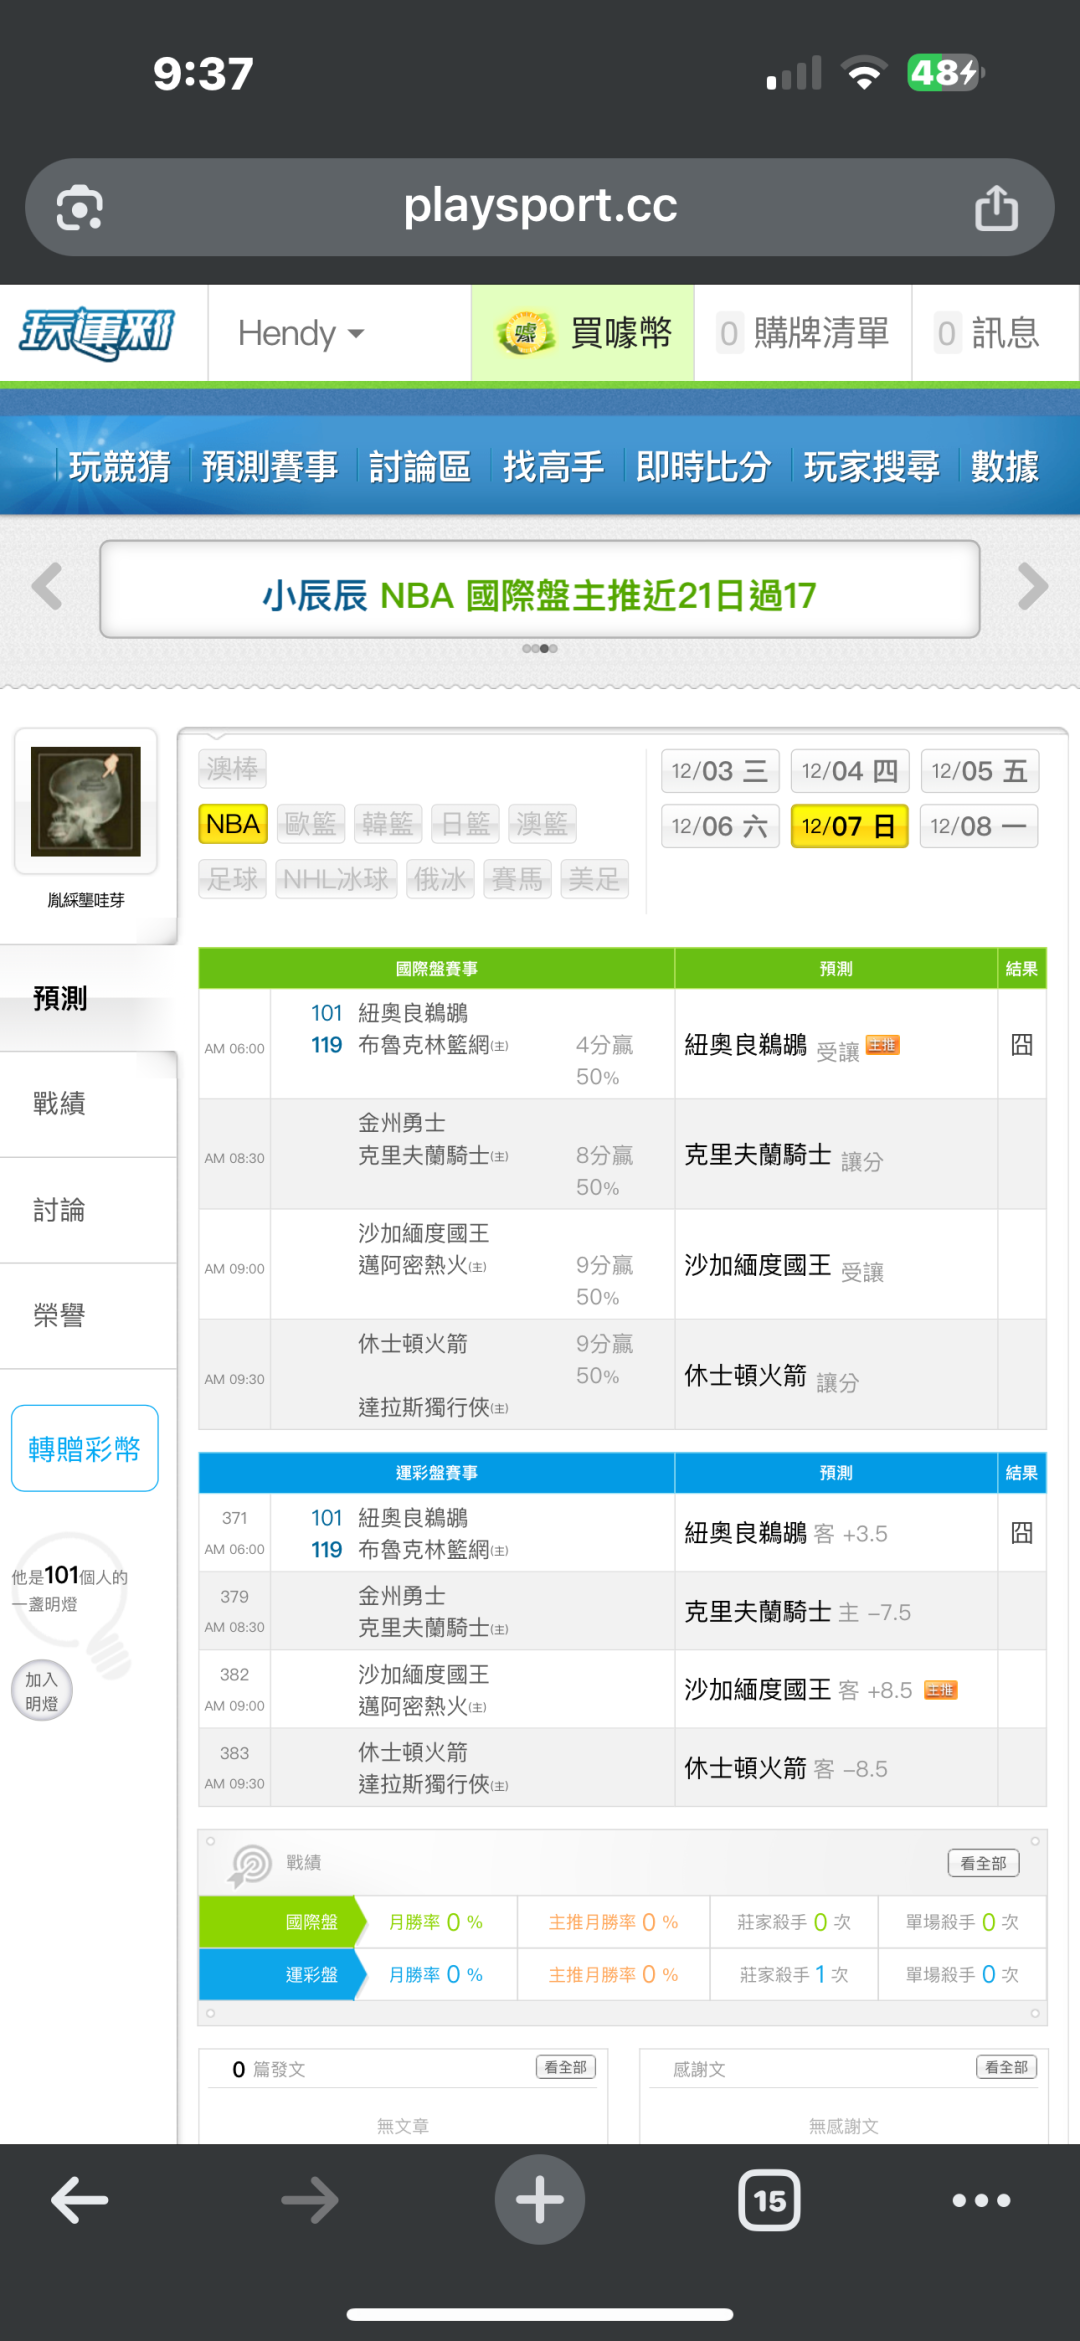Select date 12/06 六
The image size is (1080, 2341).
click(x=720, y=826)
